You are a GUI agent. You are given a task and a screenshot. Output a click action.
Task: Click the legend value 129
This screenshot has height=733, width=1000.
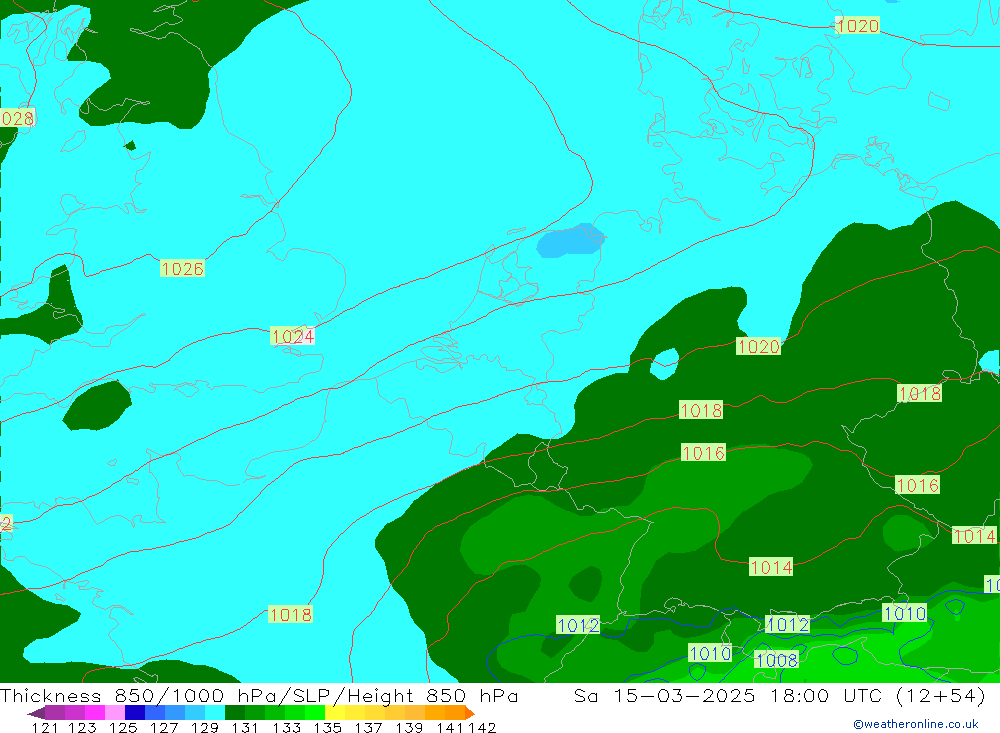[x=205, y=727]
